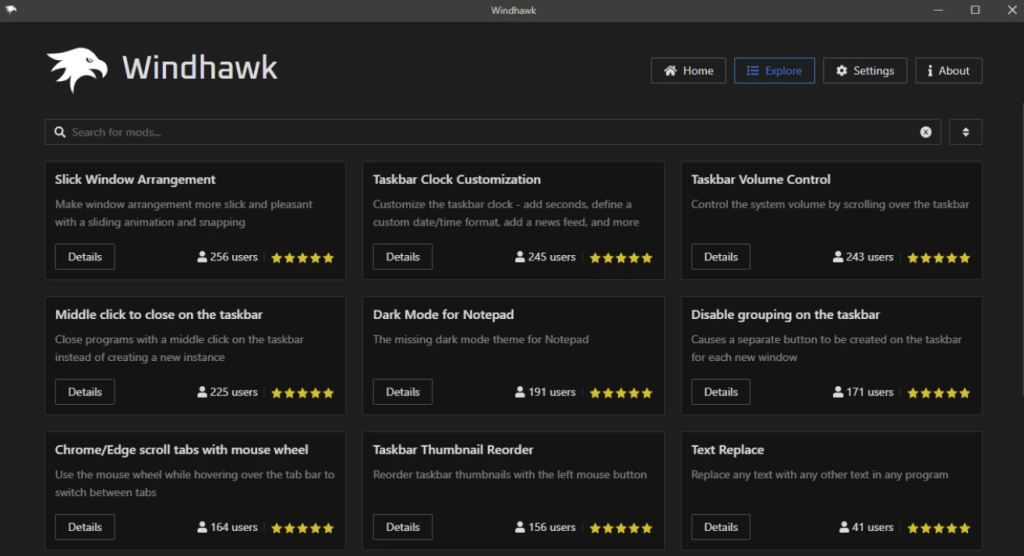Click the star rating of Chrome/Edge scroll tabs
1024x556 pixels.
(302, 528)
